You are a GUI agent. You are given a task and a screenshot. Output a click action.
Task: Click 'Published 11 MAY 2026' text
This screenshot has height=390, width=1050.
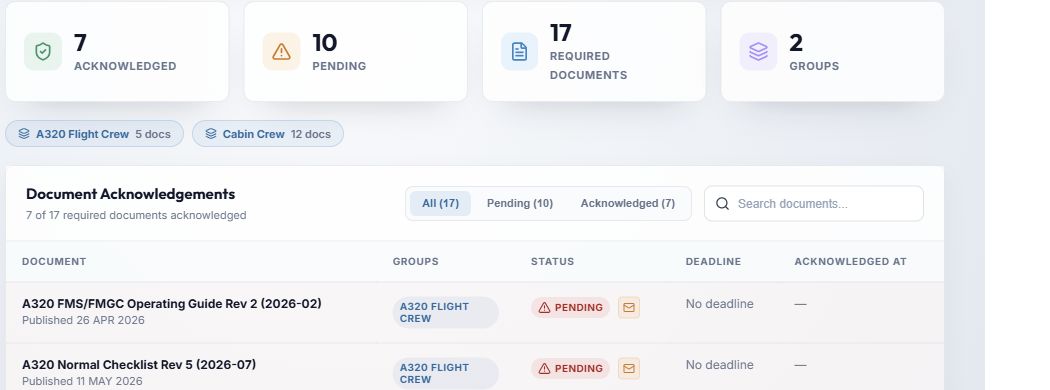point(82,381)
